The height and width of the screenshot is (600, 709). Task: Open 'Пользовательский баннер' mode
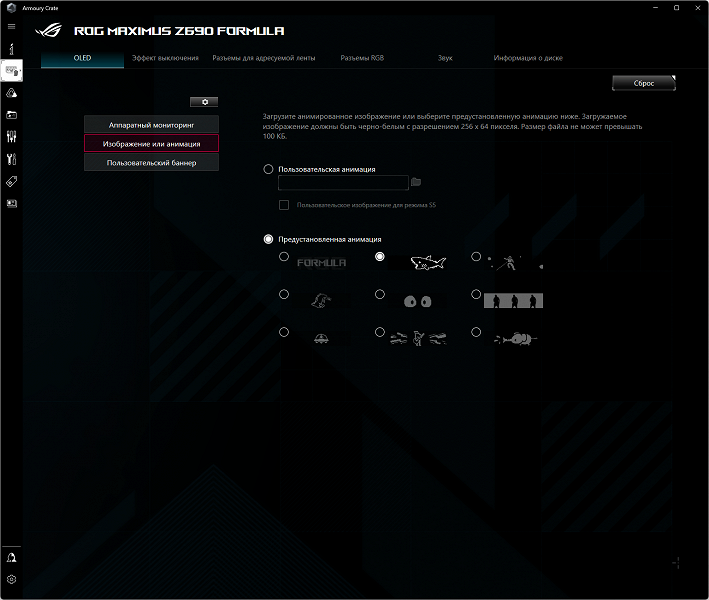(x=151, y=162)
